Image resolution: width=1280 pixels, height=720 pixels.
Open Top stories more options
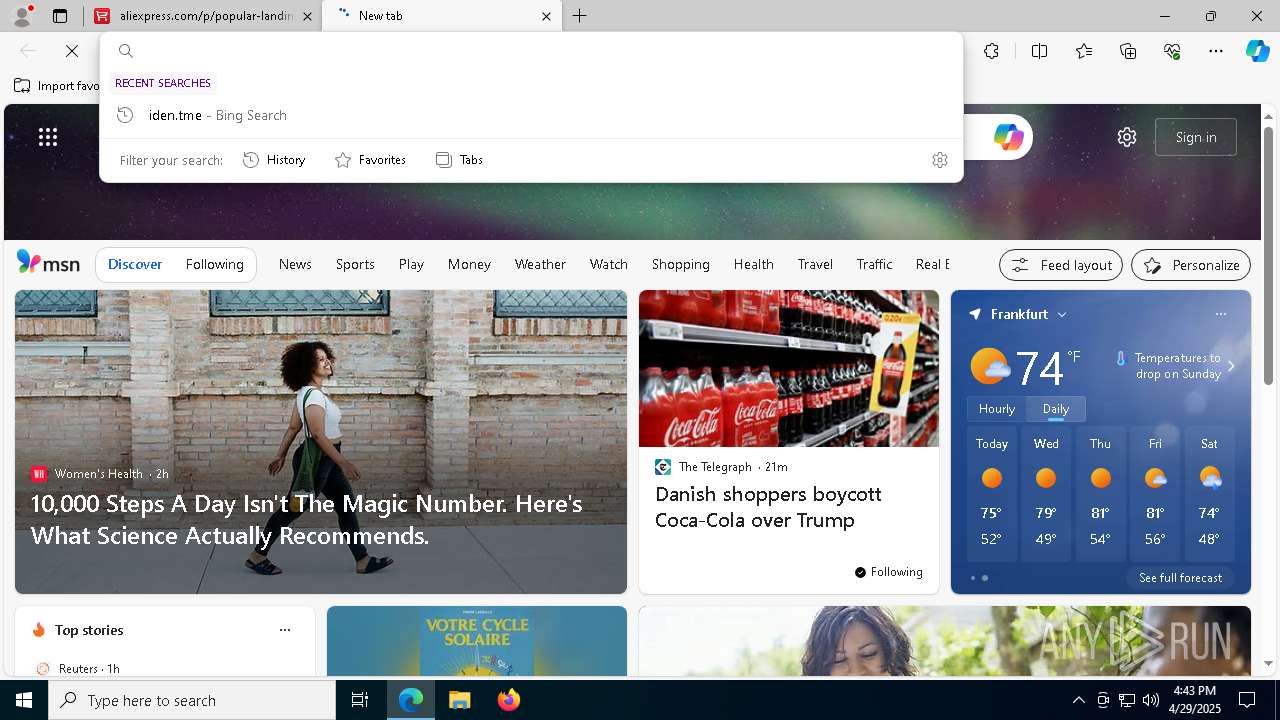coord(285,630)
